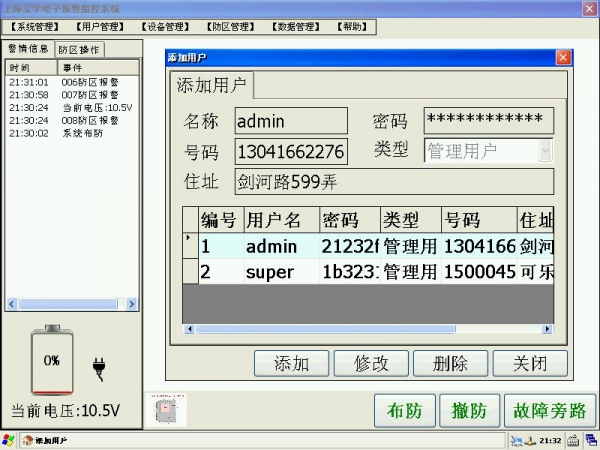Click the network icon in system tray
The height and width of the screenshot is (450, 600).
point(516,440)
